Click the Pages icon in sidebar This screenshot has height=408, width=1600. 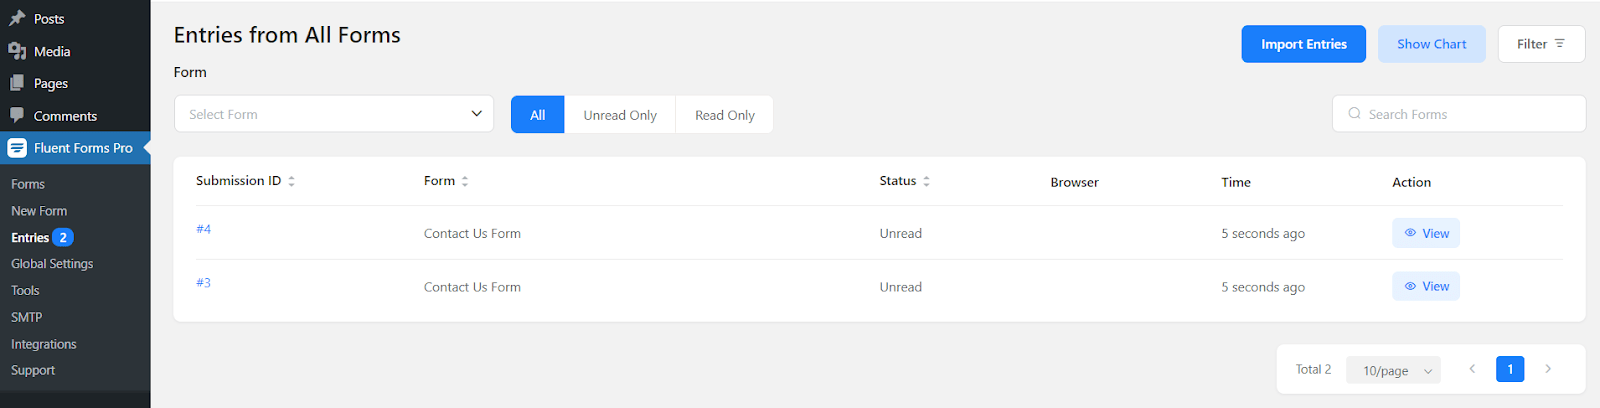[x=17, y=83]
